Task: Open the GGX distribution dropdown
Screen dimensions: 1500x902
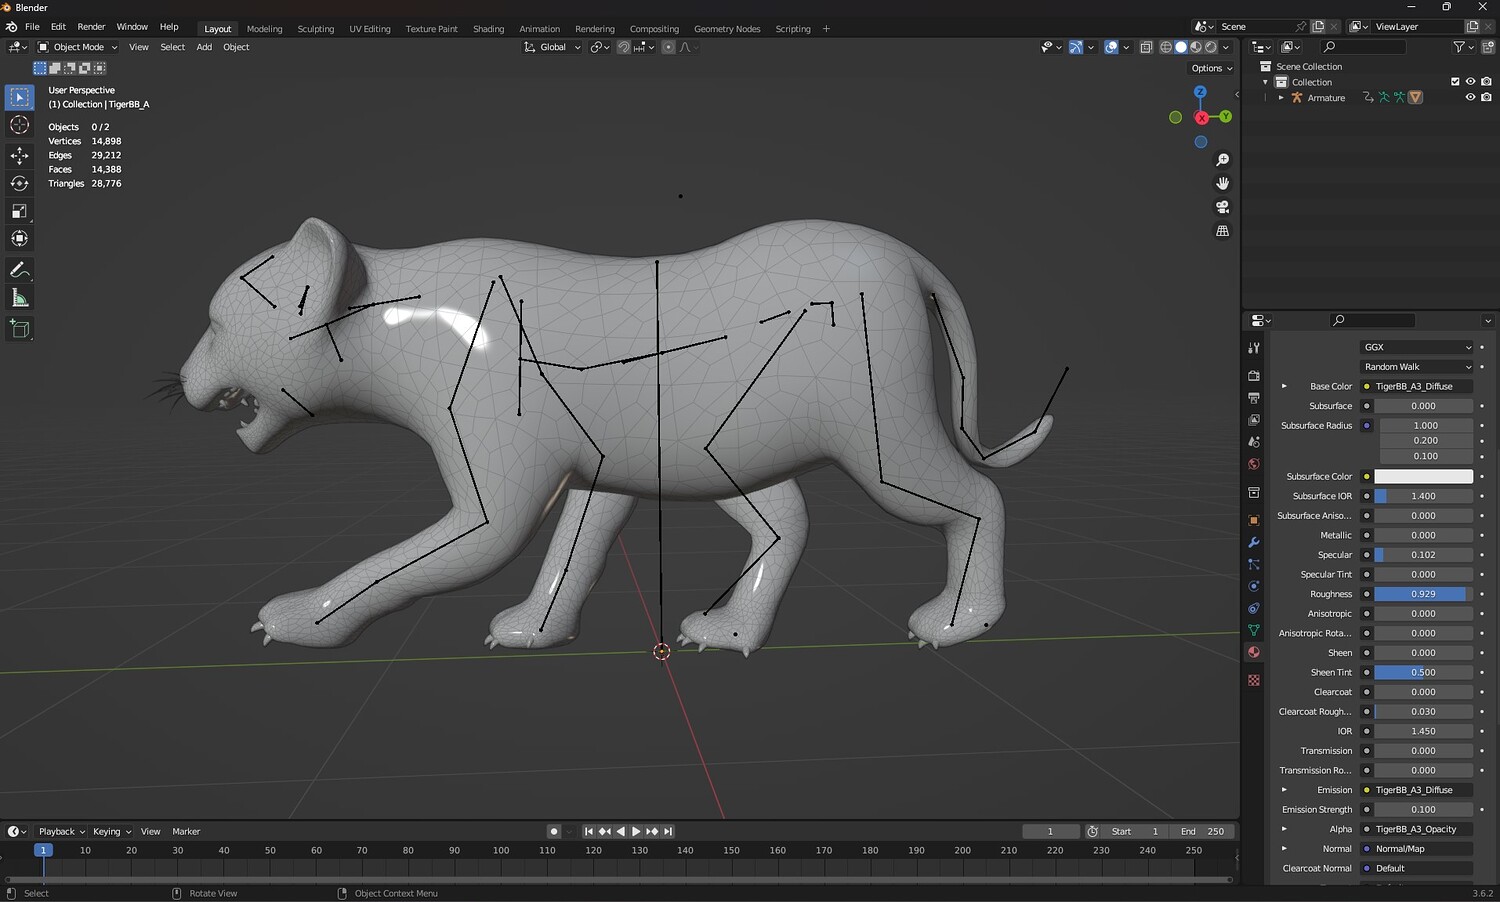Action: (1418, 347)
